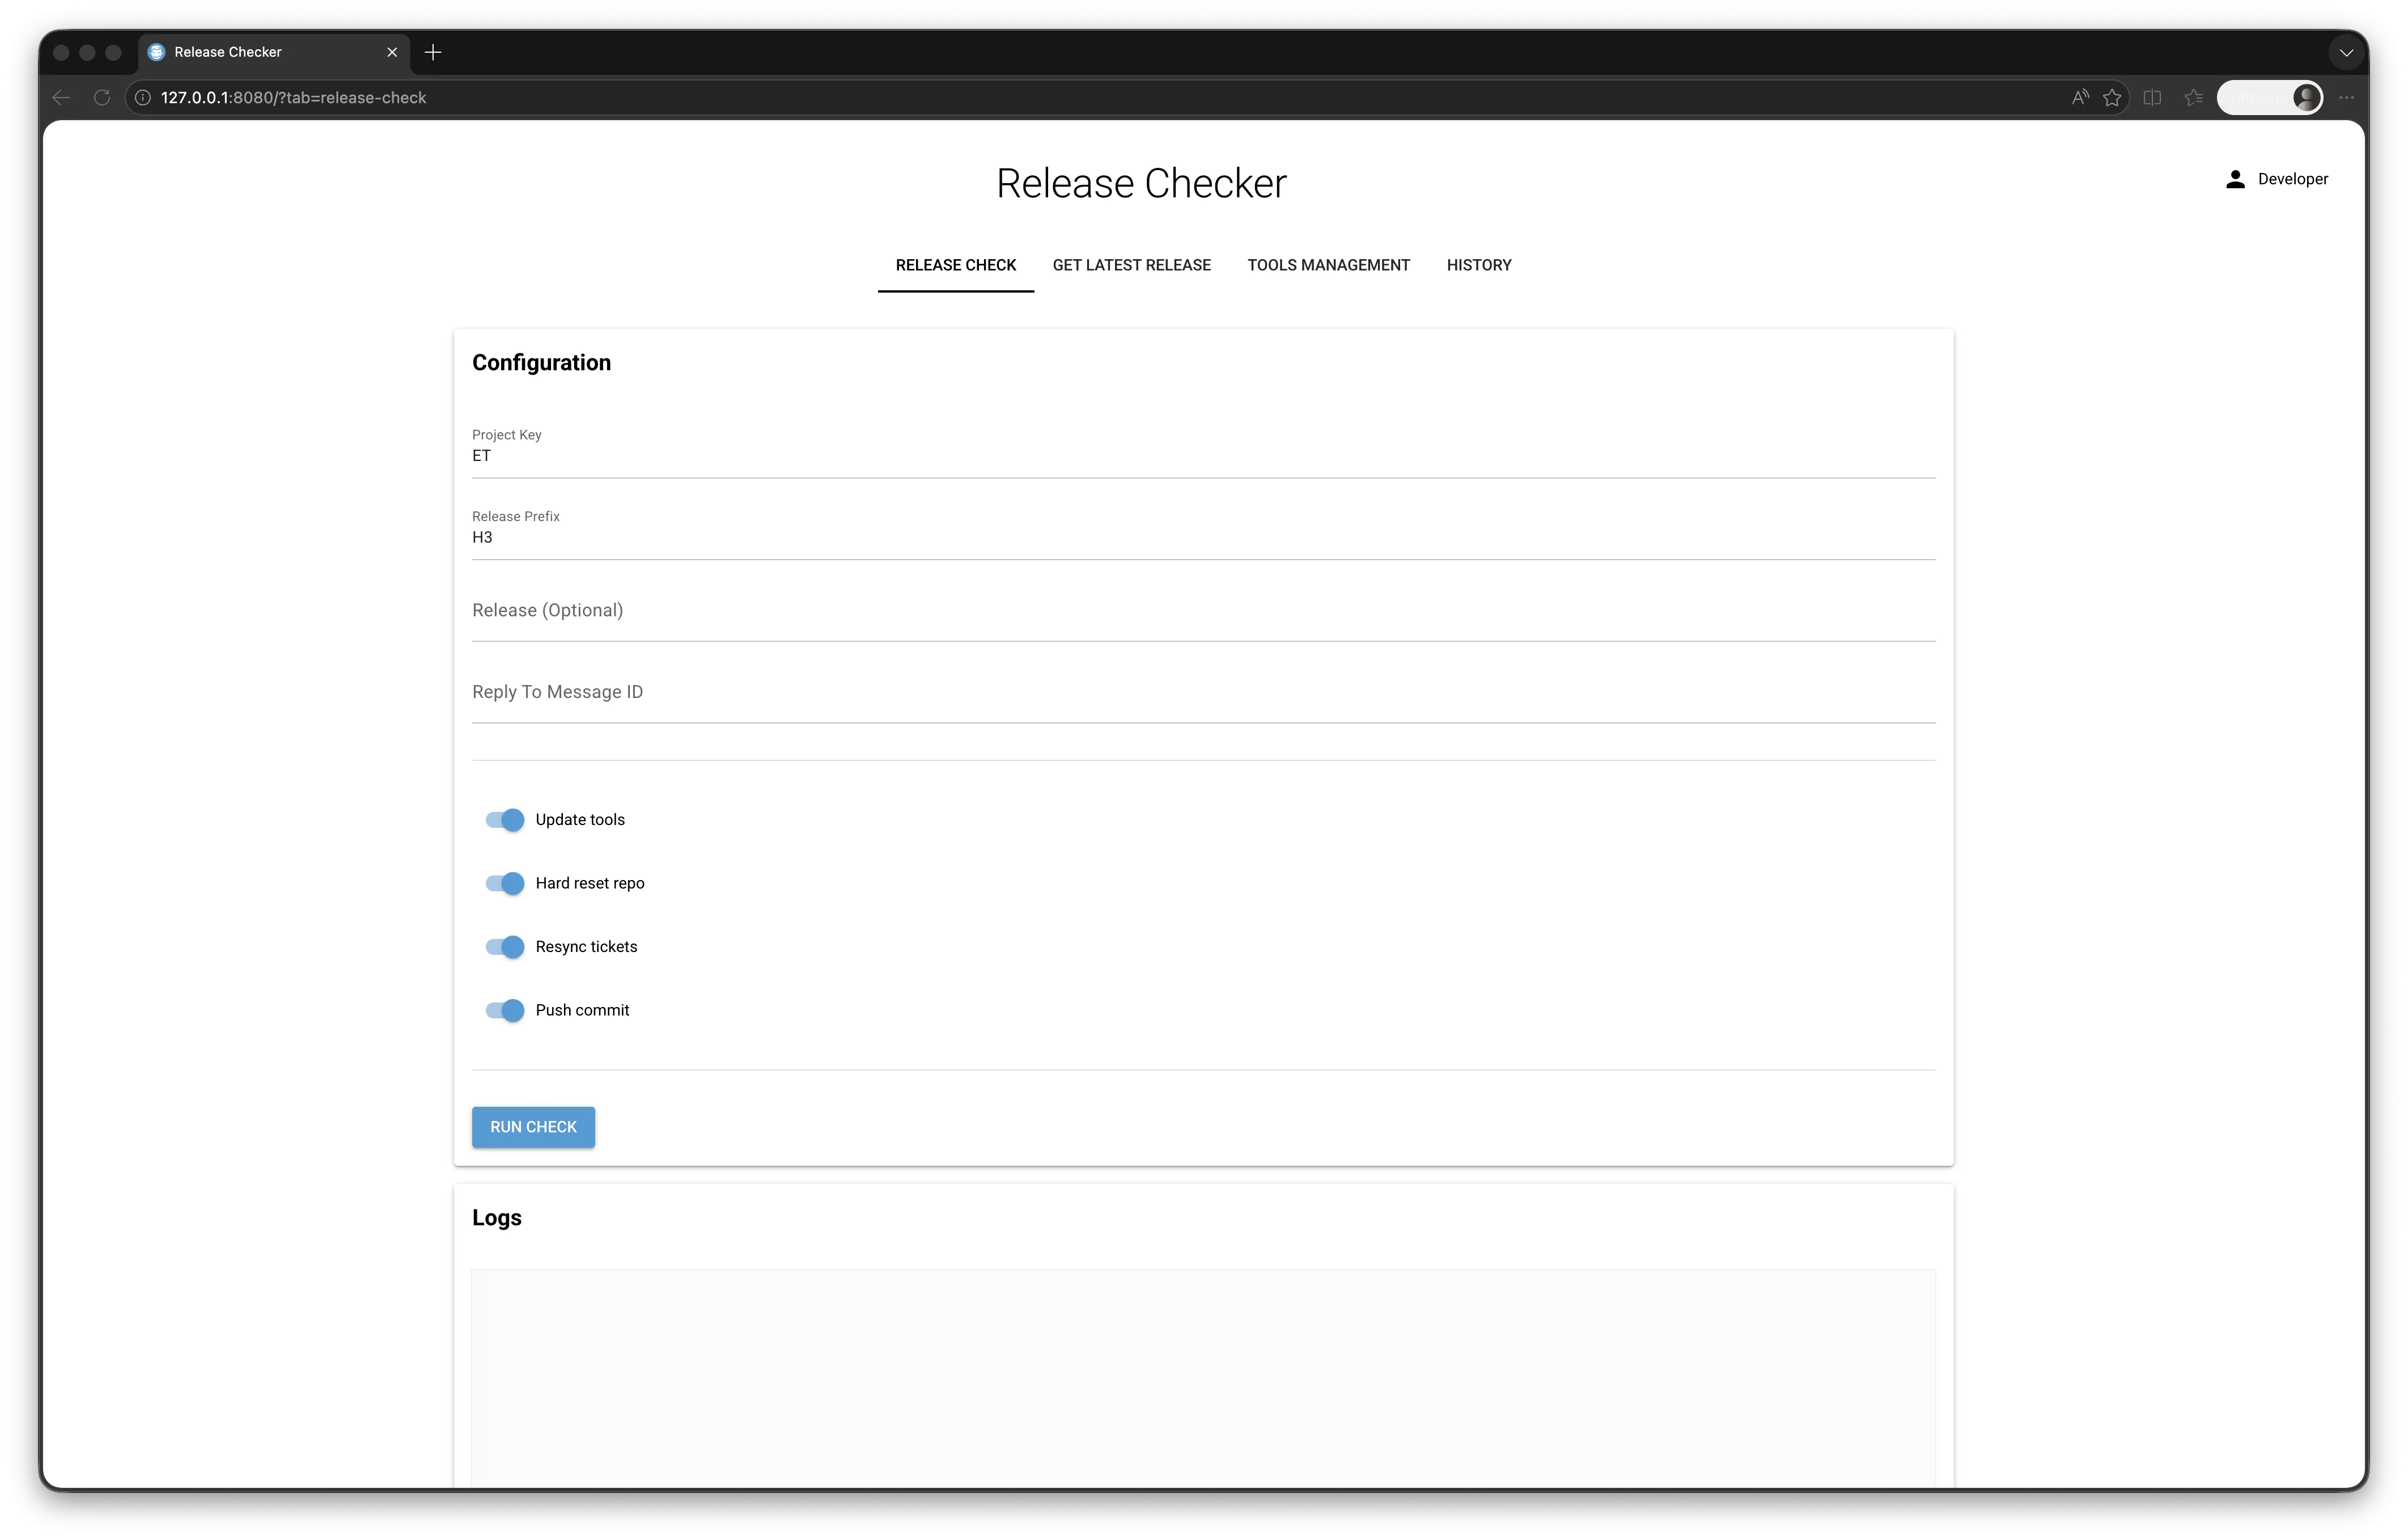Reload the page with refresh icon
The width and height of the screenshot is (2408, 1540).
pos(102,97)
